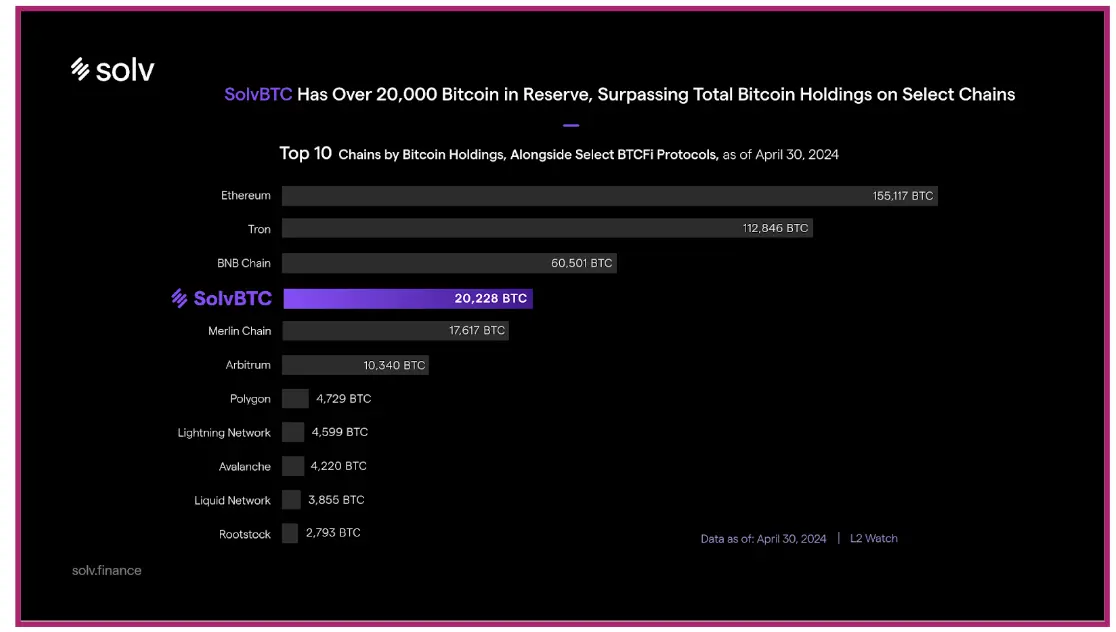Click the Ethereum 155,117 BTC bar
This screenshot has width=1116, height=632.
point(609,196)
